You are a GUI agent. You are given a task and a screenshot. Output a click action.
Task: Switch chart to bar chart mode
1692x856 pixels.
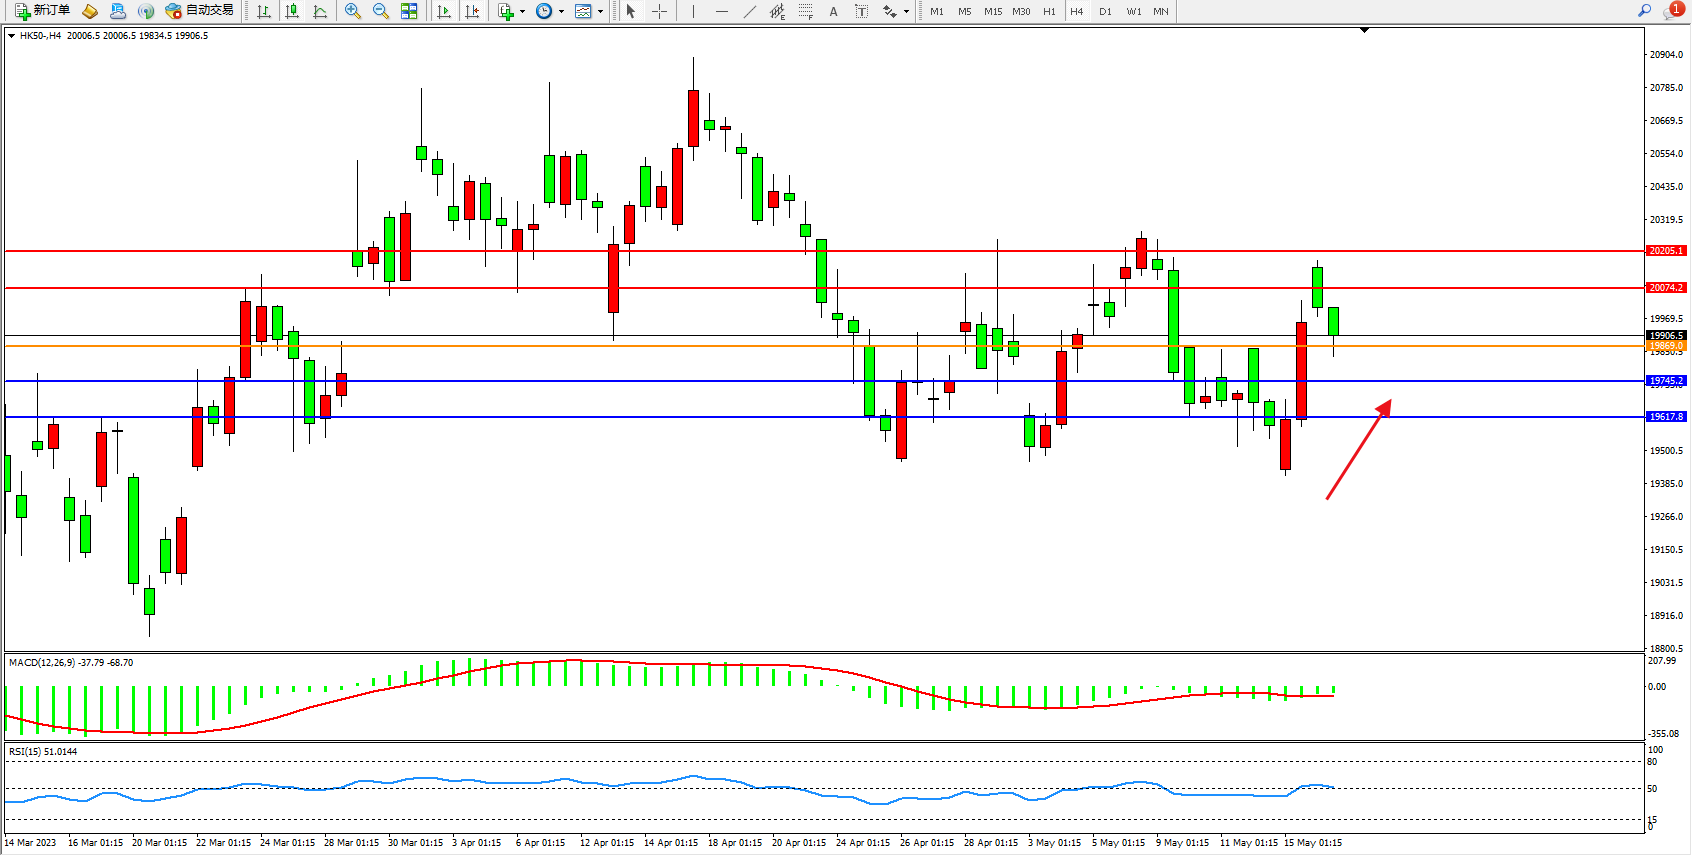(x=264, y=11)
